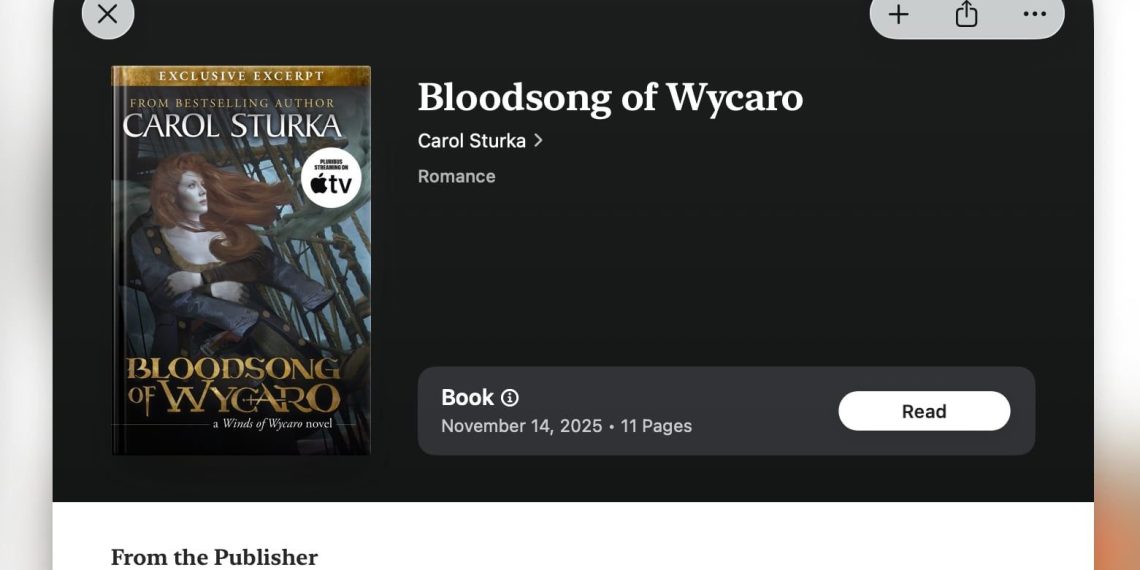Click the Book format label
Image resolution: width=1140 pixels, height=570 pixels.
[467, 398]
